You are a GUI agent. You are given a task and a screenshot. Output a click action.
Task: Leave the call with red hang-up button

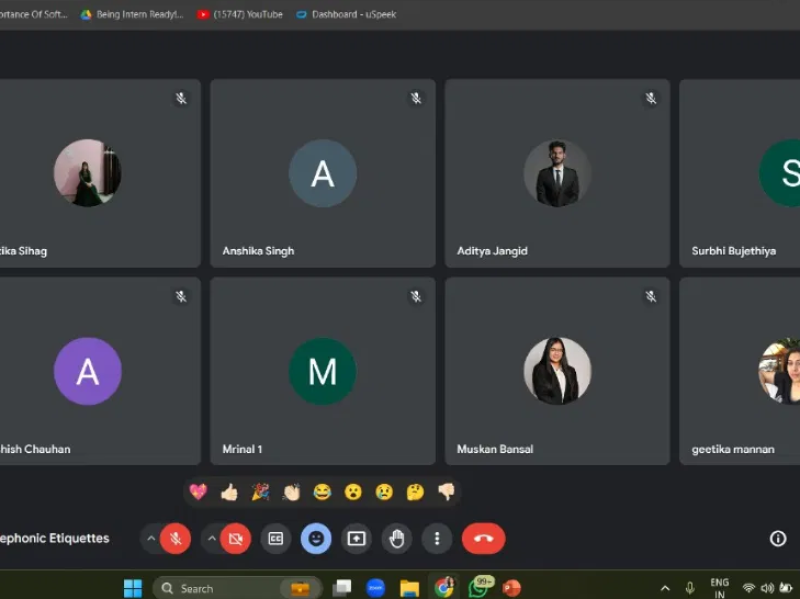484,538
